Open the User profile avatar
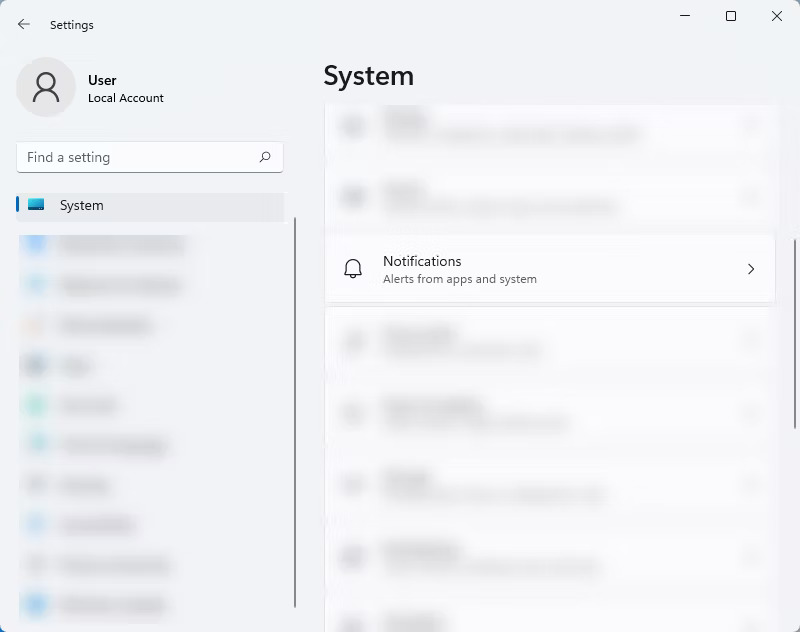The image size is (800, 632). pyautogui.click(x=45, y=88)
